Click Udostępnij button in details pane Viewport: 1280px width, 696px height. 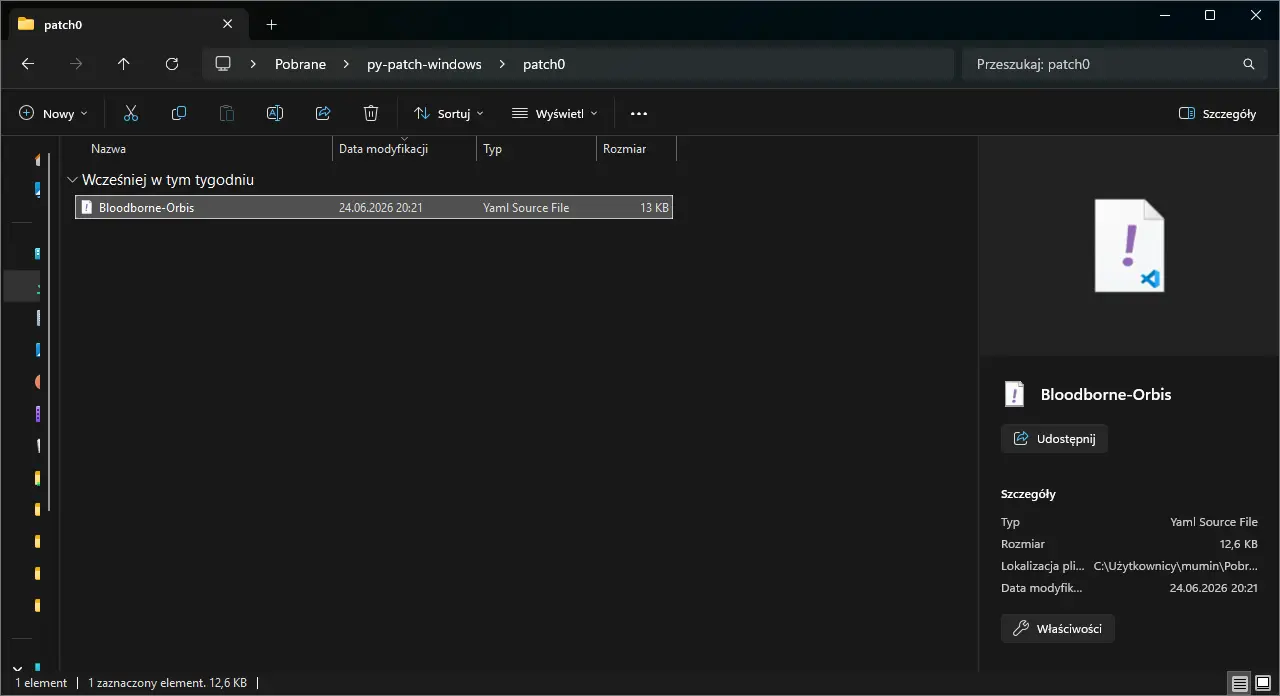point(1054,438)
